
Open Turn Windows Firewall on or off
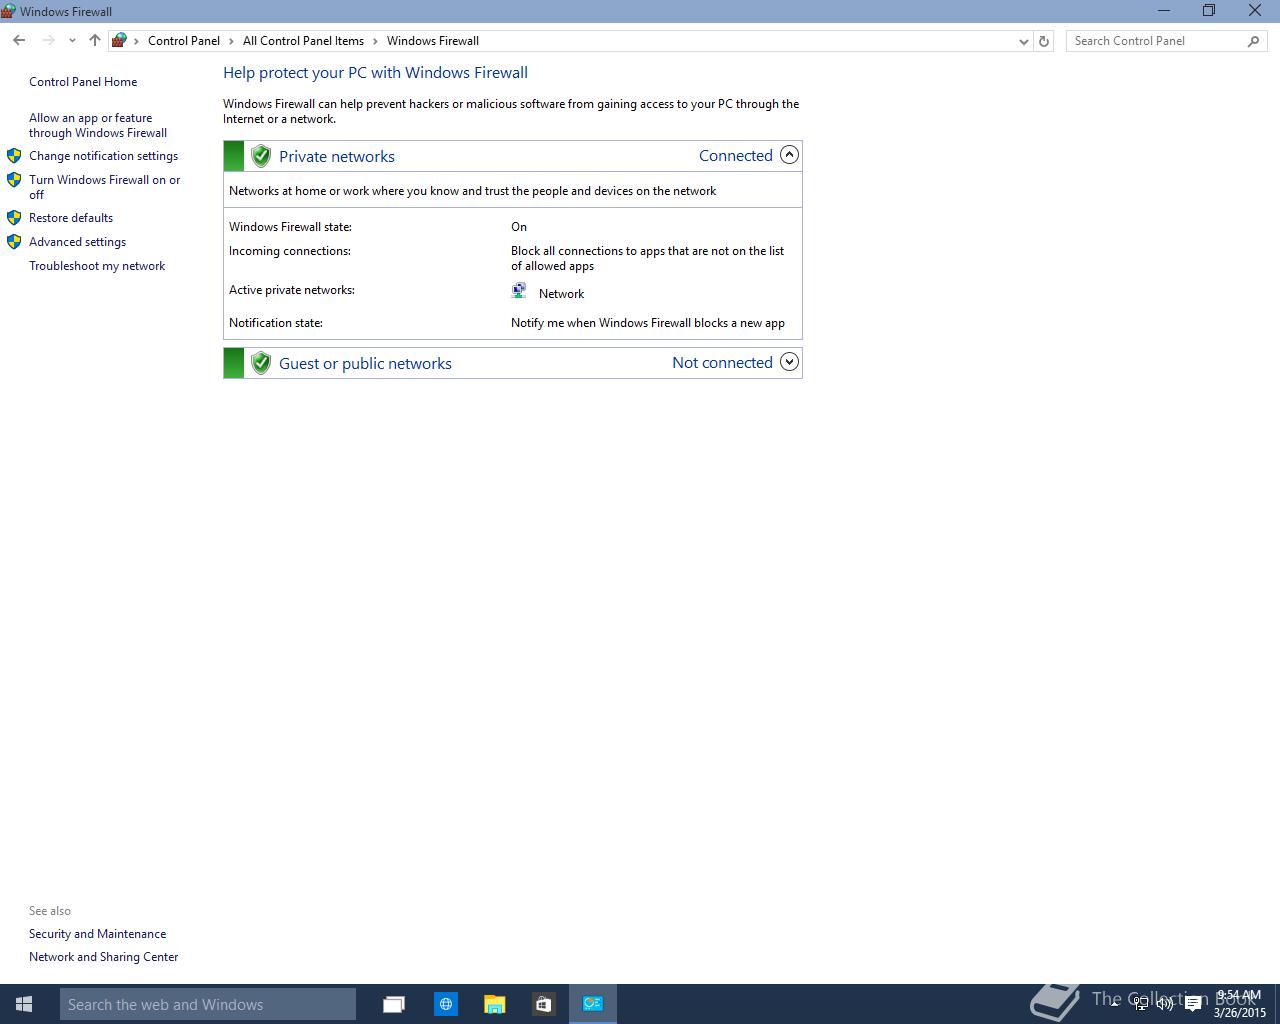[105, 187]
